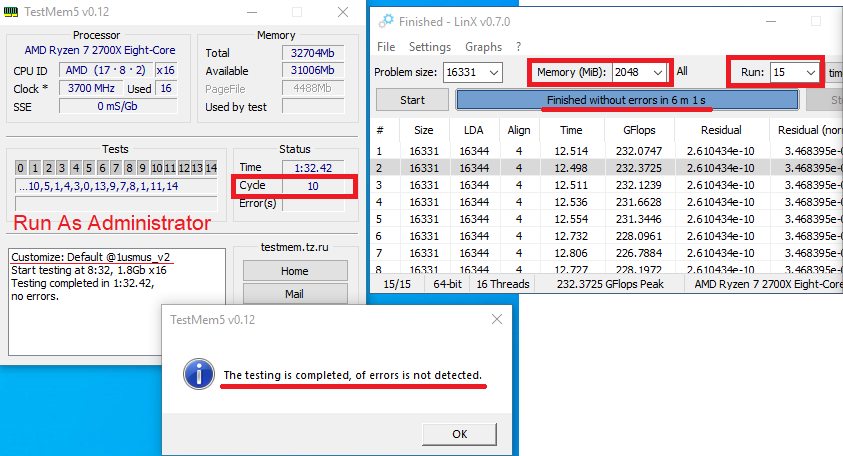Click the Total memory 32704Mb field
The height and width of the screenshot is (456, 843).
click(x=313, y=53)
